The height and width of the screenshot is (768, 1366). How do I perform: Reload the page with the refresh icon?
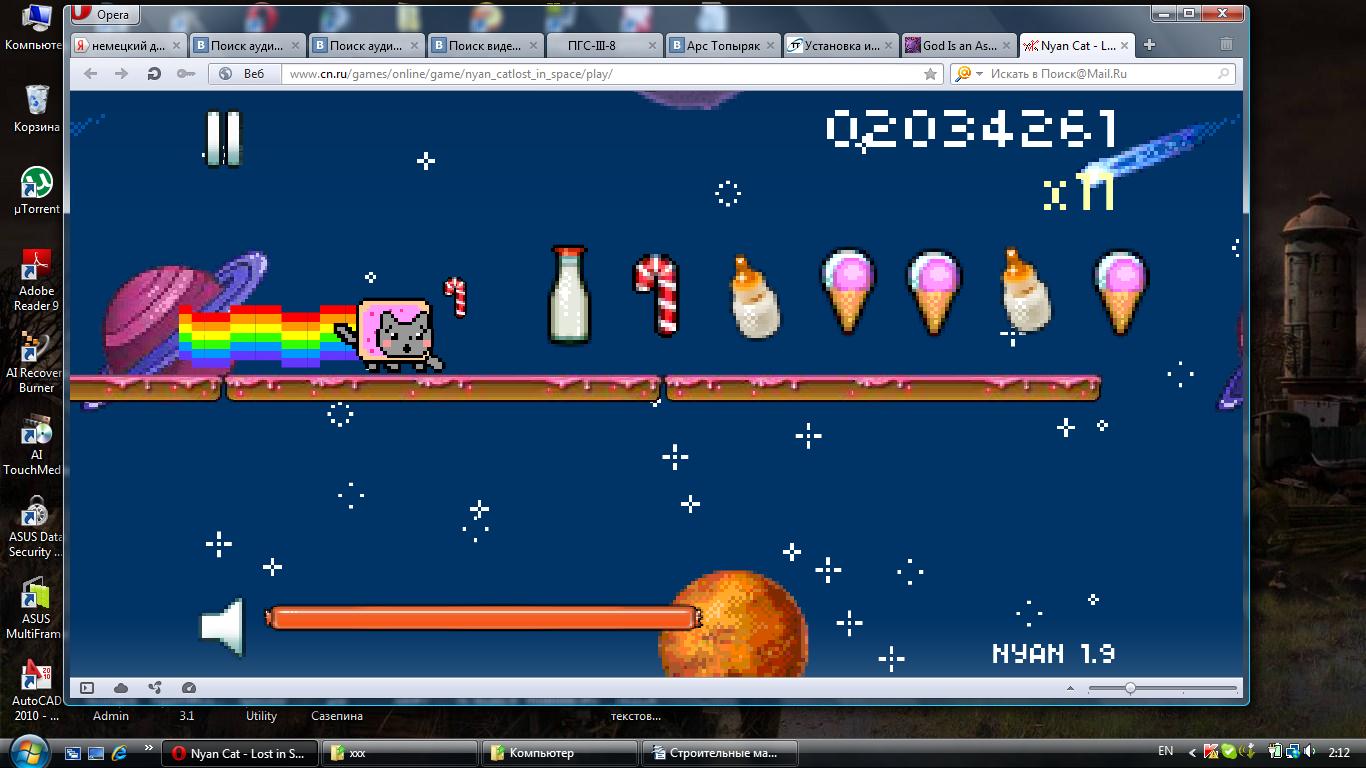154,74
